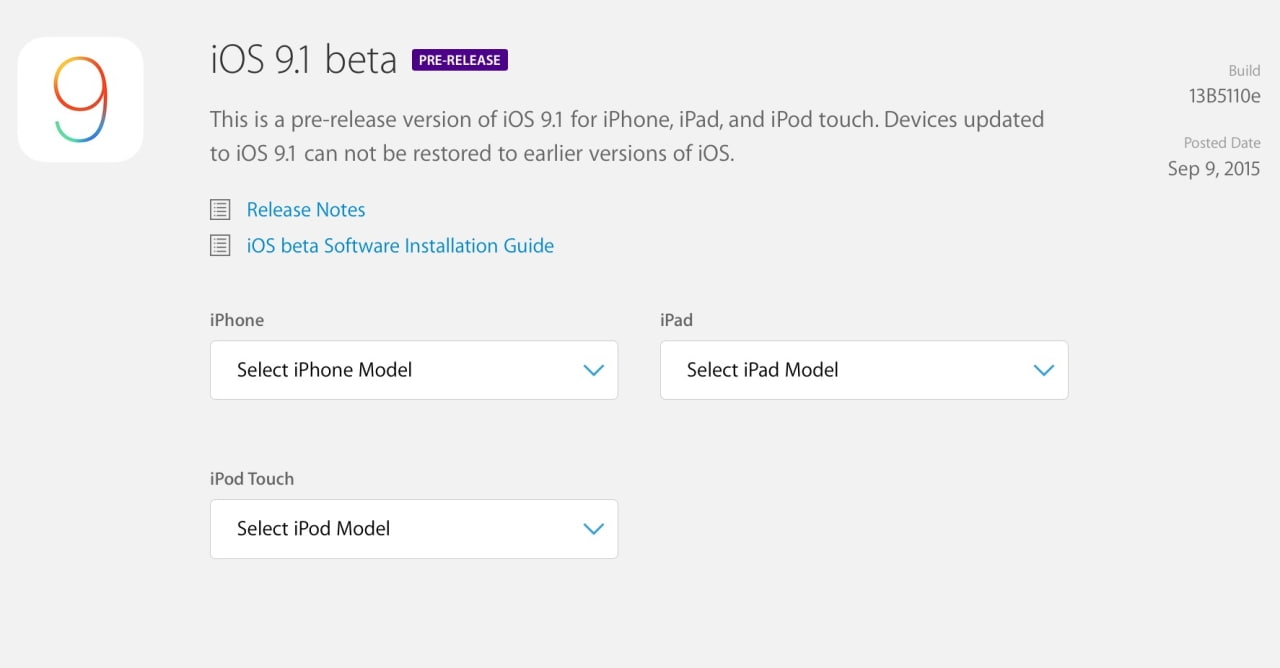Open the Select iPhone Model dropdown
The width and height of the screenshot is (1280, 668).
[x=413, y=370]
